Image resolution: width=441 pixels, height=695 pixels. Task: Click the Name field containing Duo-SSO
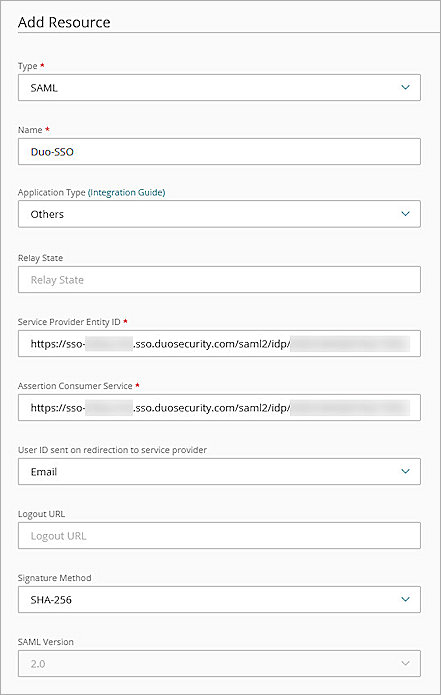[219, 152]
